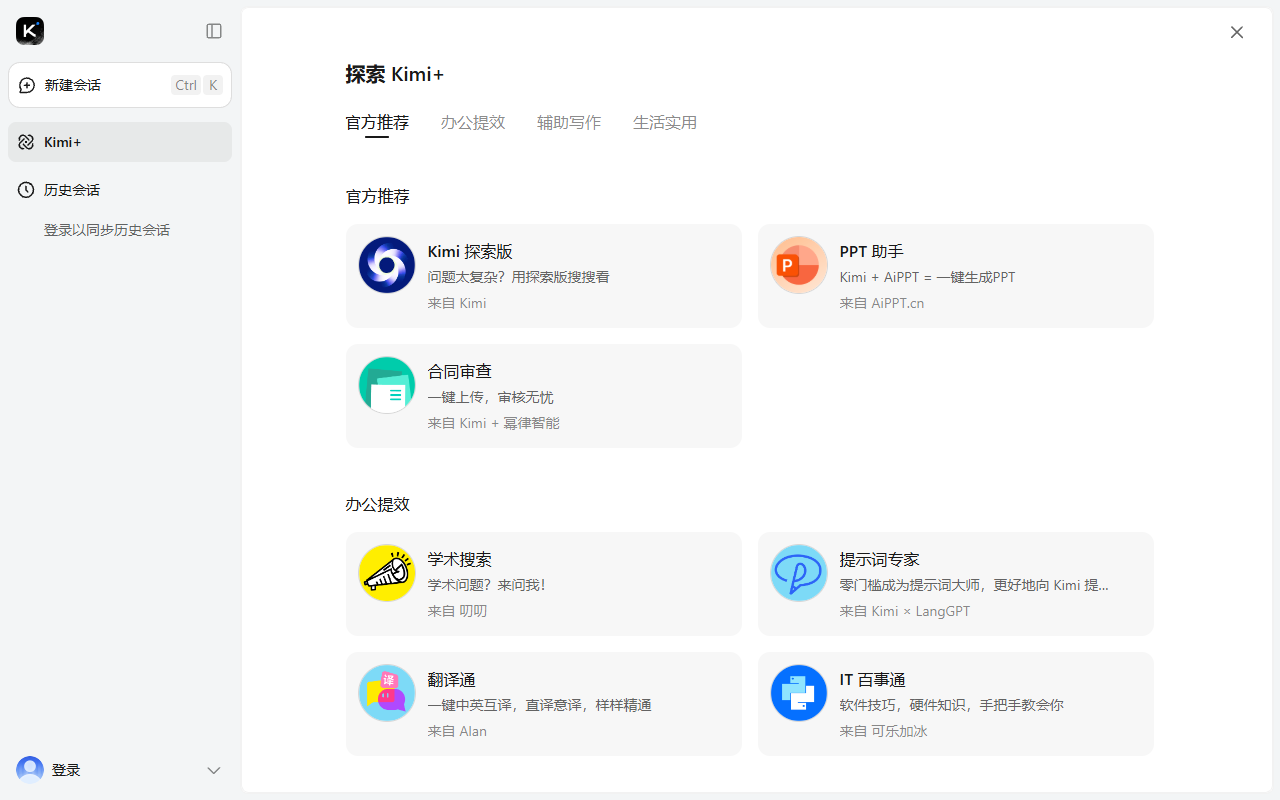Click text 问题太复杂？用探索版搜搜看
This screenshot has height=800, width=1280.
tap(519, 277)
